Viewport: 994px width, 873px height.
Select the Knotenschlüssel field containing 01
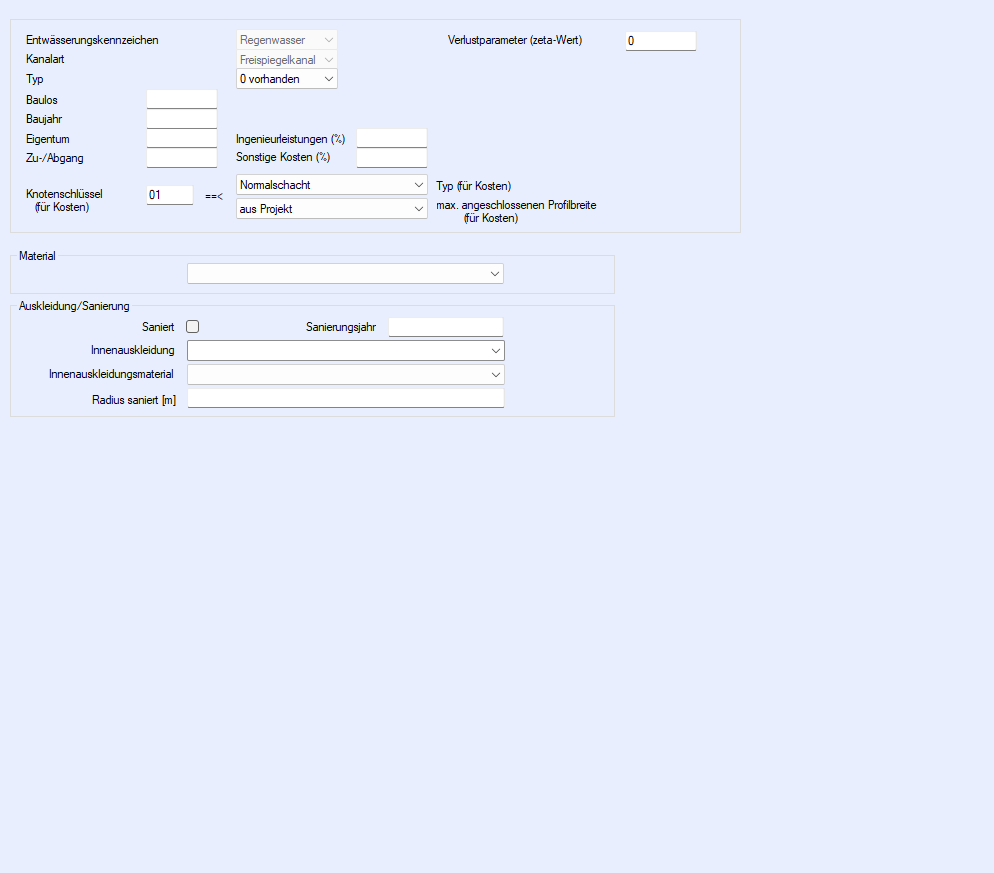click(169, 195)
